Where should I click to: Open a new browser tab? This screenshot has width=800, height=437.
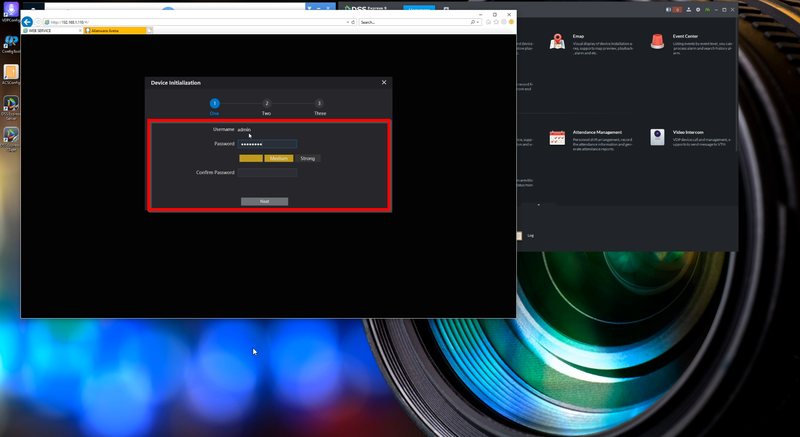(149, 31)
